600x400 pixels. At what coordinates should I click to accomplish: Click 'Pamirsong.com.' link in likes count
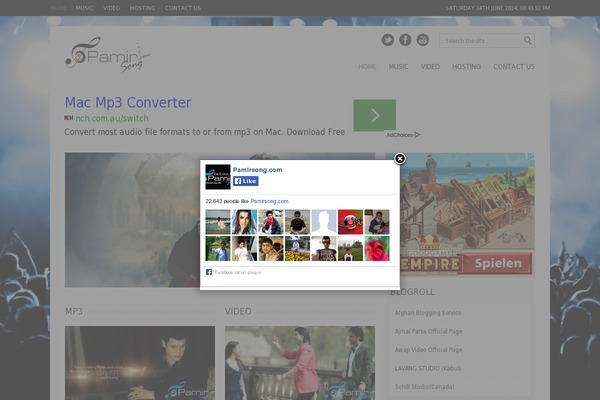point(270,201)
